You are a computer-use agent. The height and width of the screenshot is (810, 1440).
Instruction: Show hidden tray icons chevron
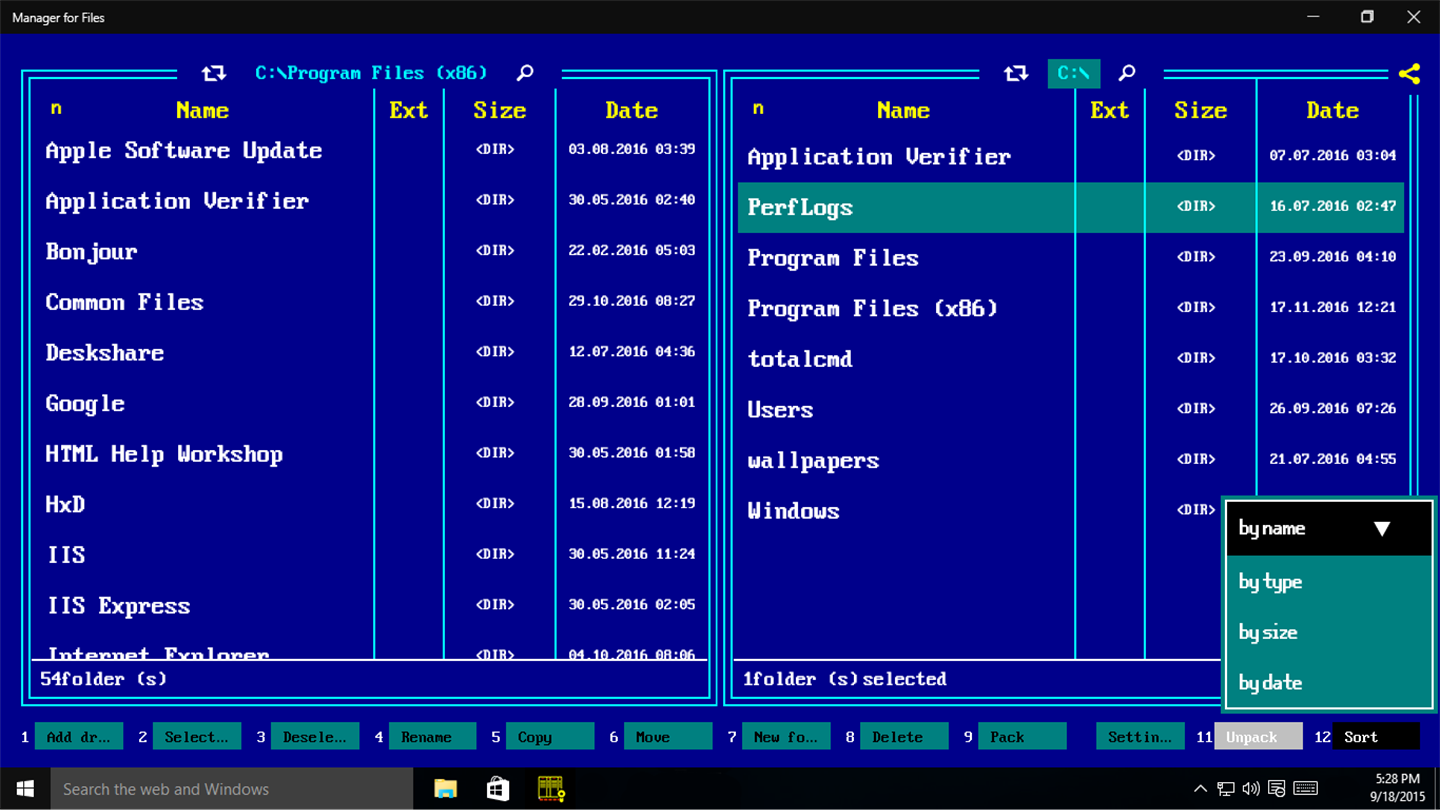(1201, 789)
